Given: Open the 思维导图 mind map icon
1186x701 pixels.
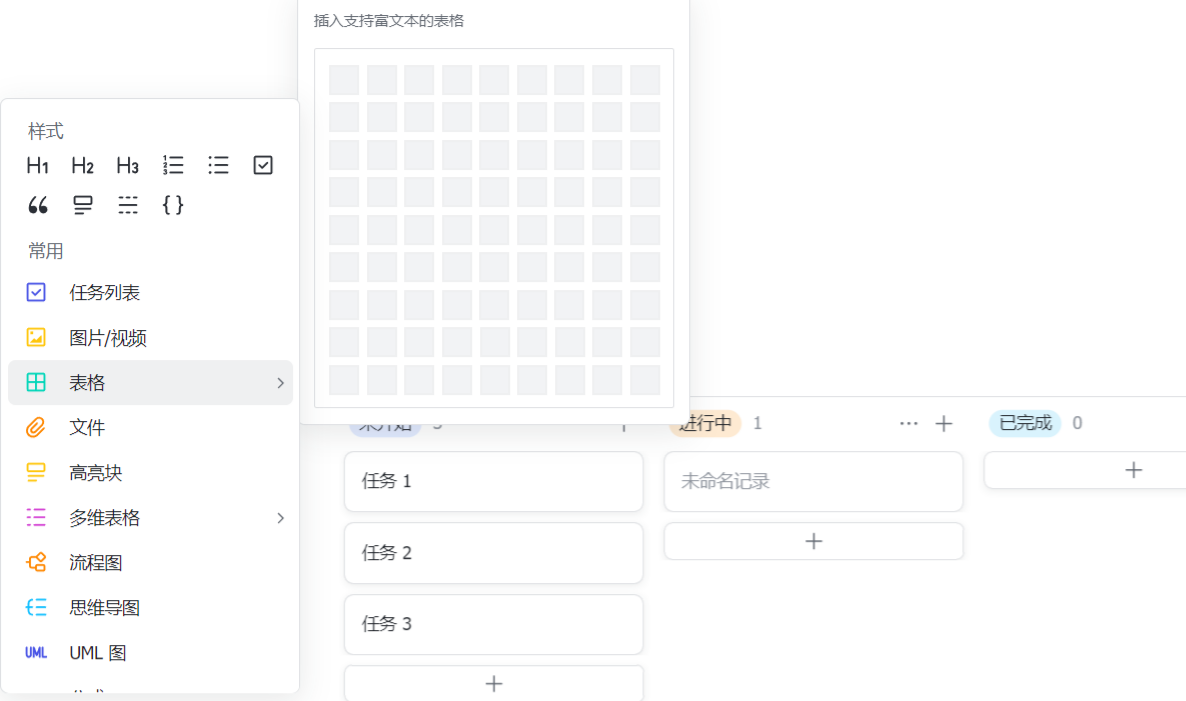Looking at the screenshot, I should point(36,607).
